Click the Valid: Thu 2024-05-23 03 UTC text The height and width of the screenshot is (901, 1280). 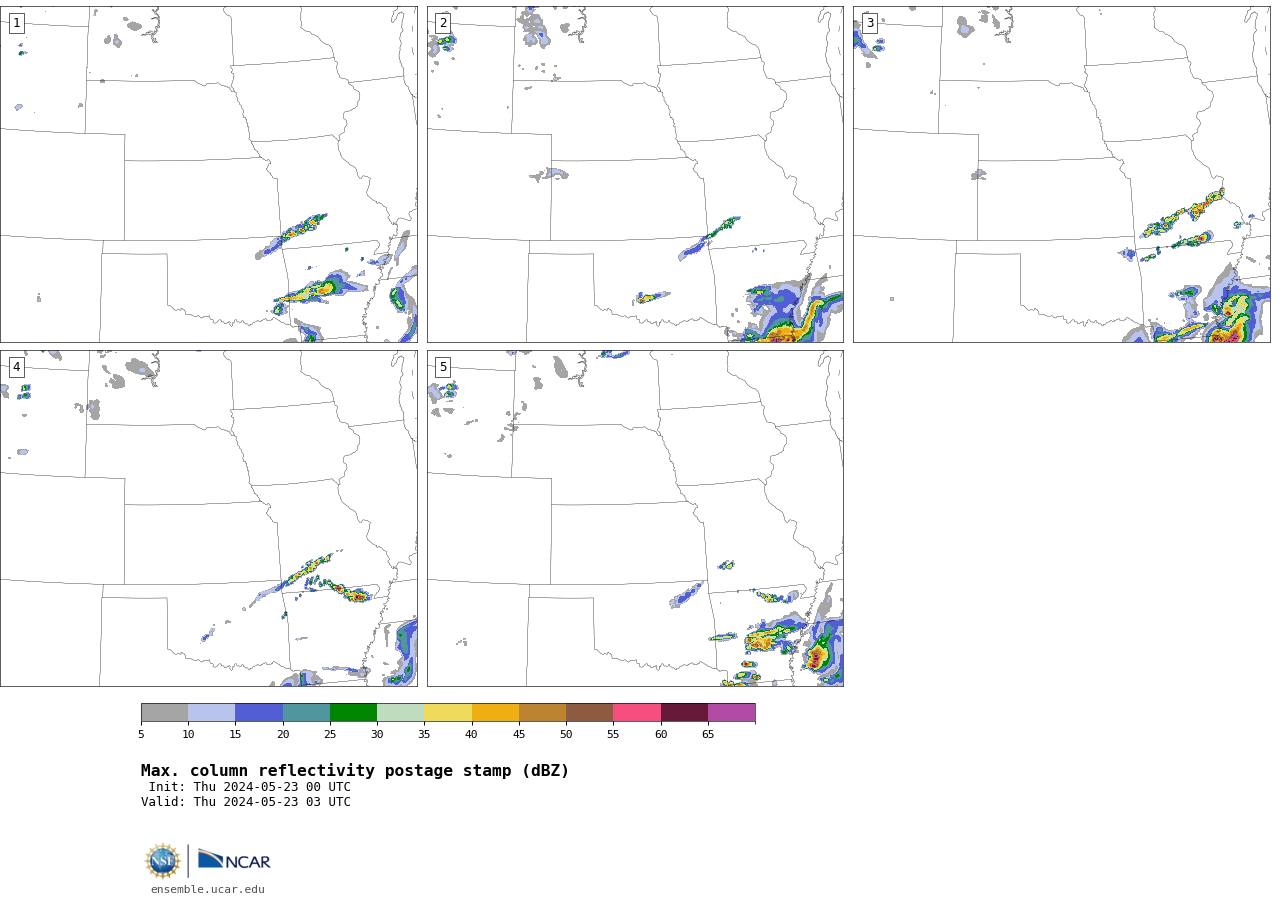tap(246, 802)
